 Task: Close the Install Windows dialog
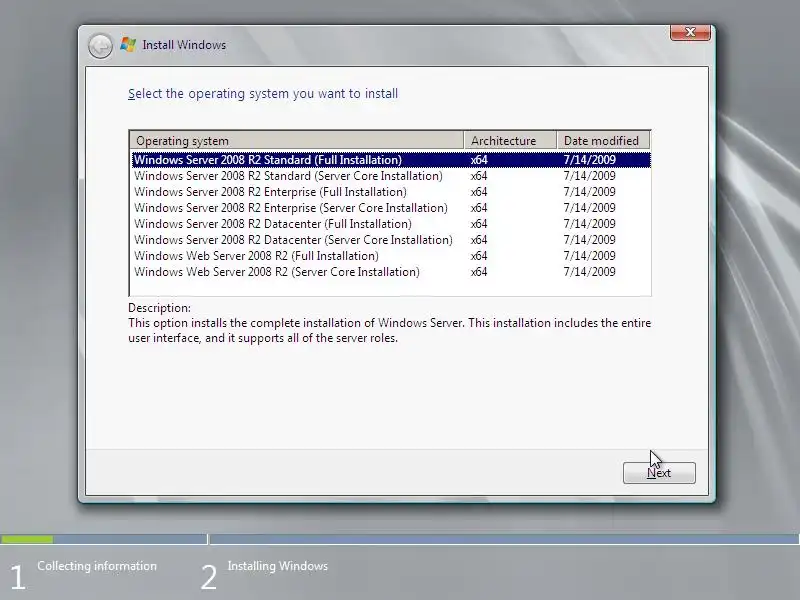[x=690, y=32]
